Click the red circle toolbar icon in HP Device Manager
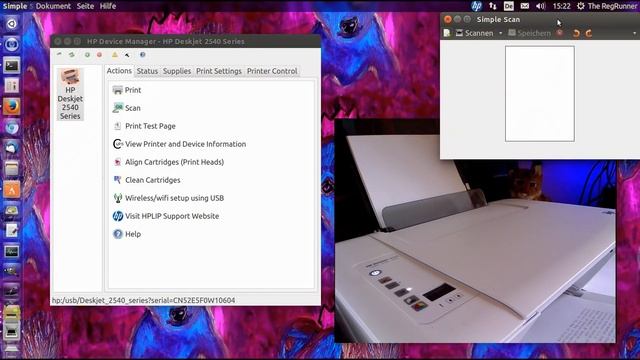The height and width of the screenshot is (360, 640). pyautogui.click(x=100, y=54)
